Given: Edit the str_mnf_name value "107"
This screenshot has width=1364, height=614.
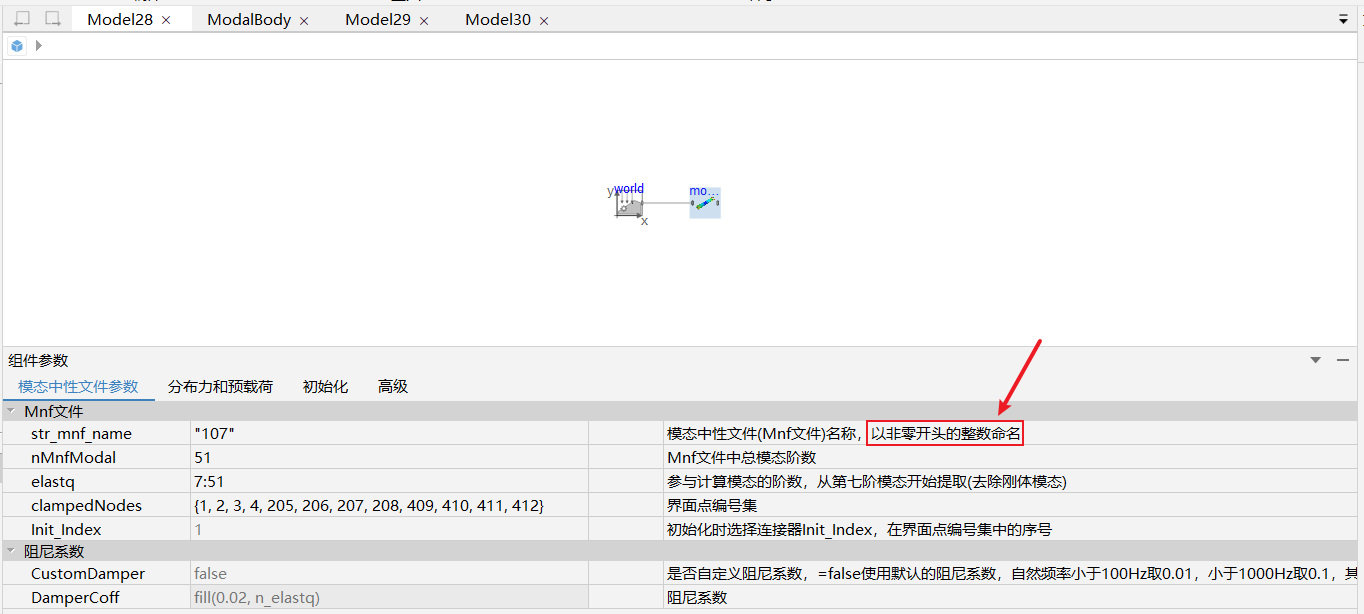Looking at the screenshot, I should click(x=389, y=433).
